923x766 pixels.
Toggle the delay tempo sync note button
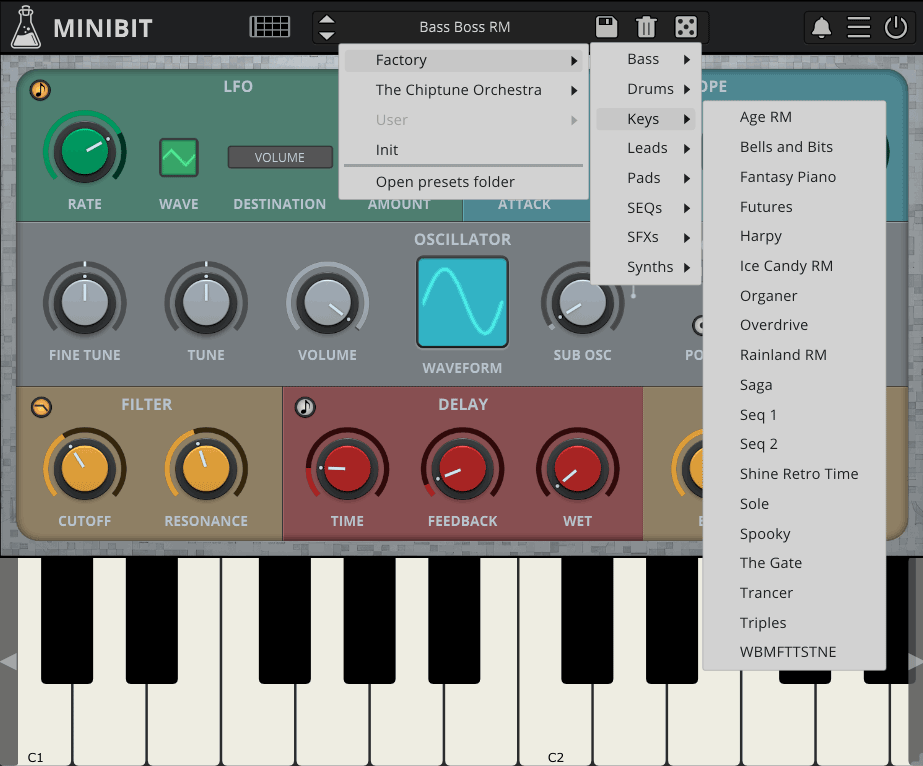click(306, 407)
